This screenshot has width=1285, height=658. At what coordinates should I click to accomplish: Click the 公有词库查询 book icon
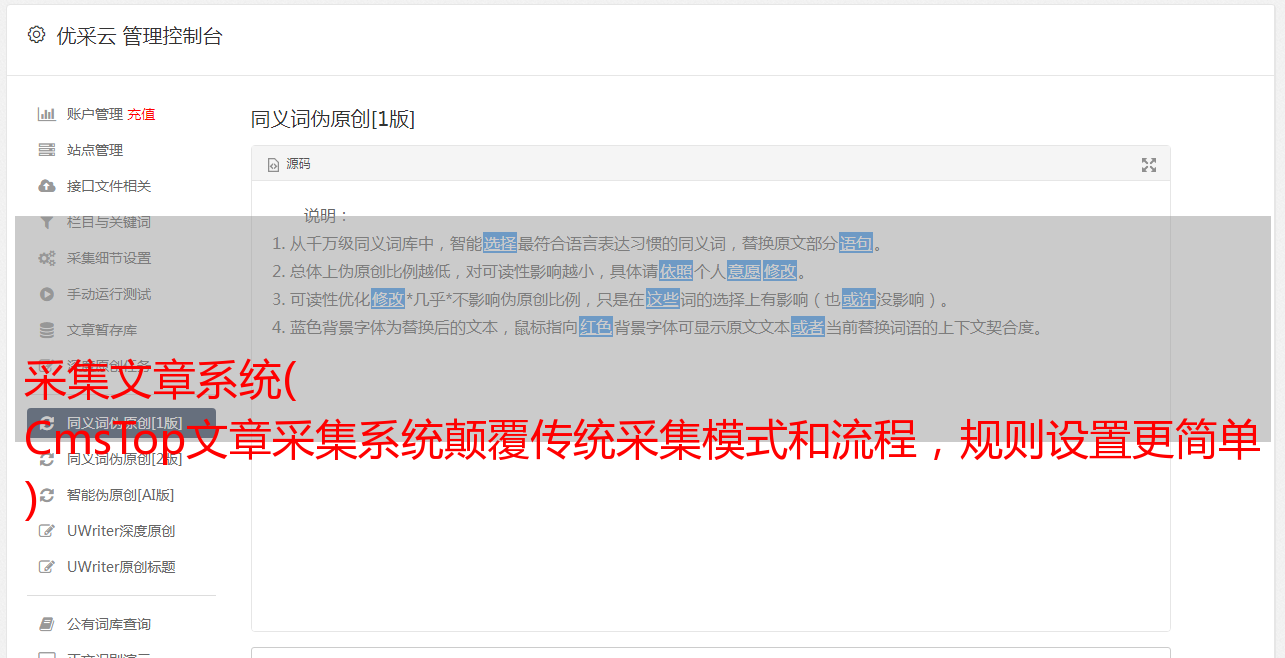[46, 624]
